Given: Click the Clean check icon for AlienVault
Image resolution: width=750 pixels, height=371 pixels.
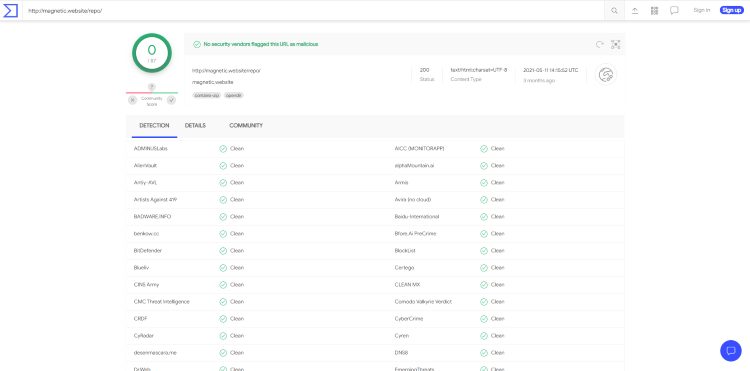Looking at the screenshot, I should pyautogui.click(x=223, y=165).
